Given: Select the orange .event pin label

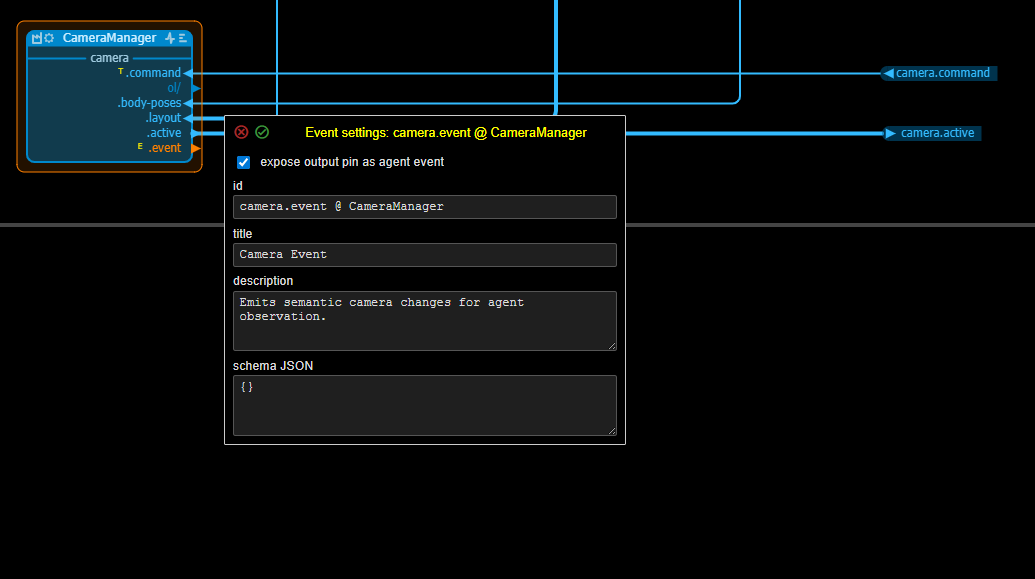Looking at the screenshot, I should coord(164,148).
